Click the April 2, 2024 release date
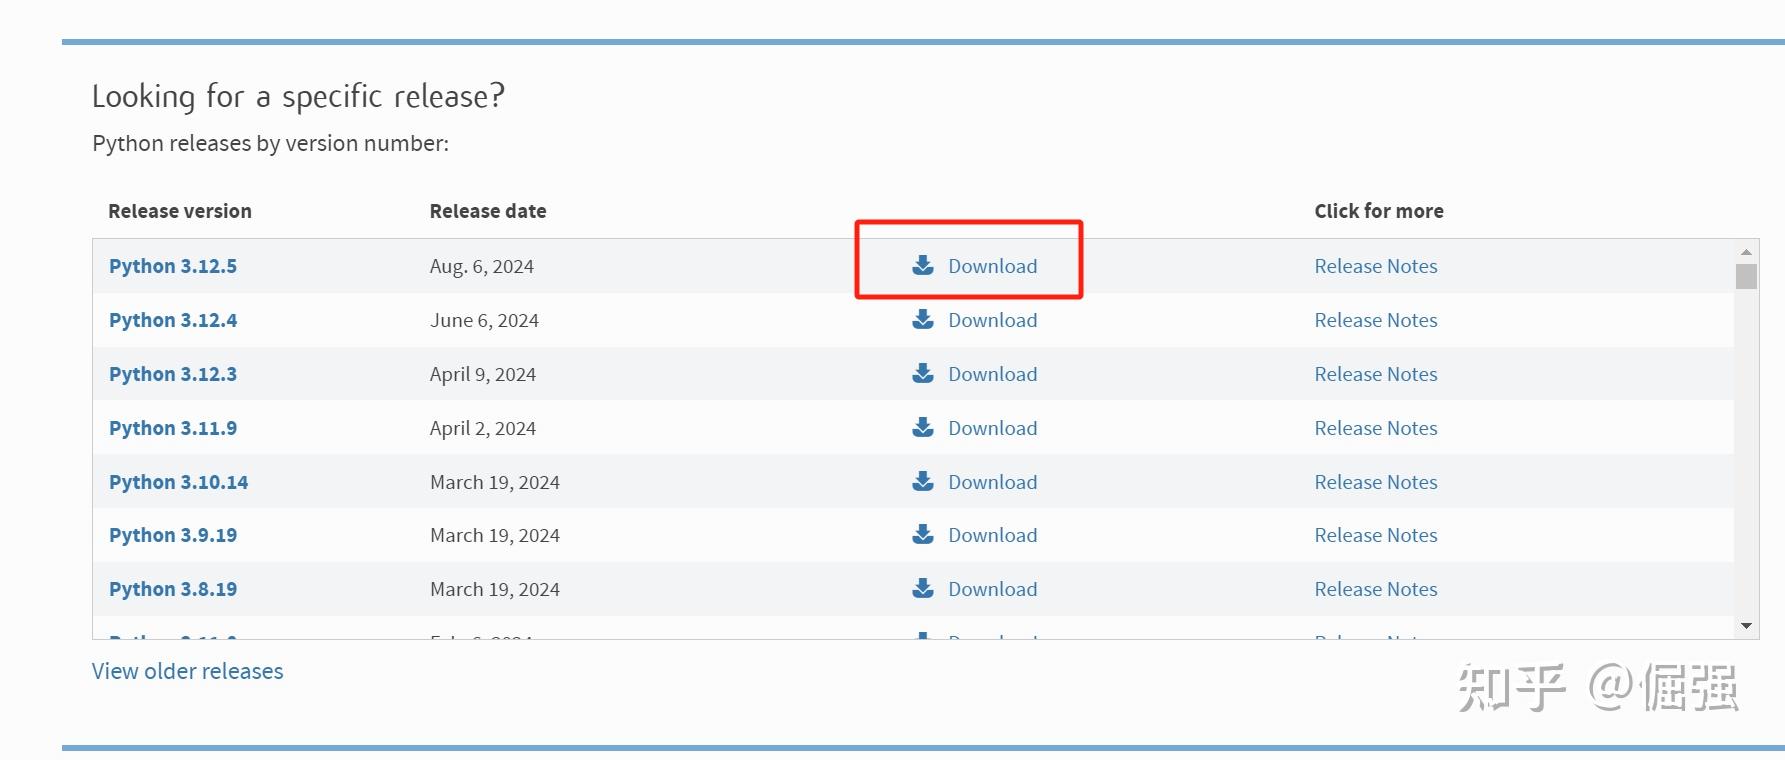This screenshot has height=760, width=1785. pos(483,428)
